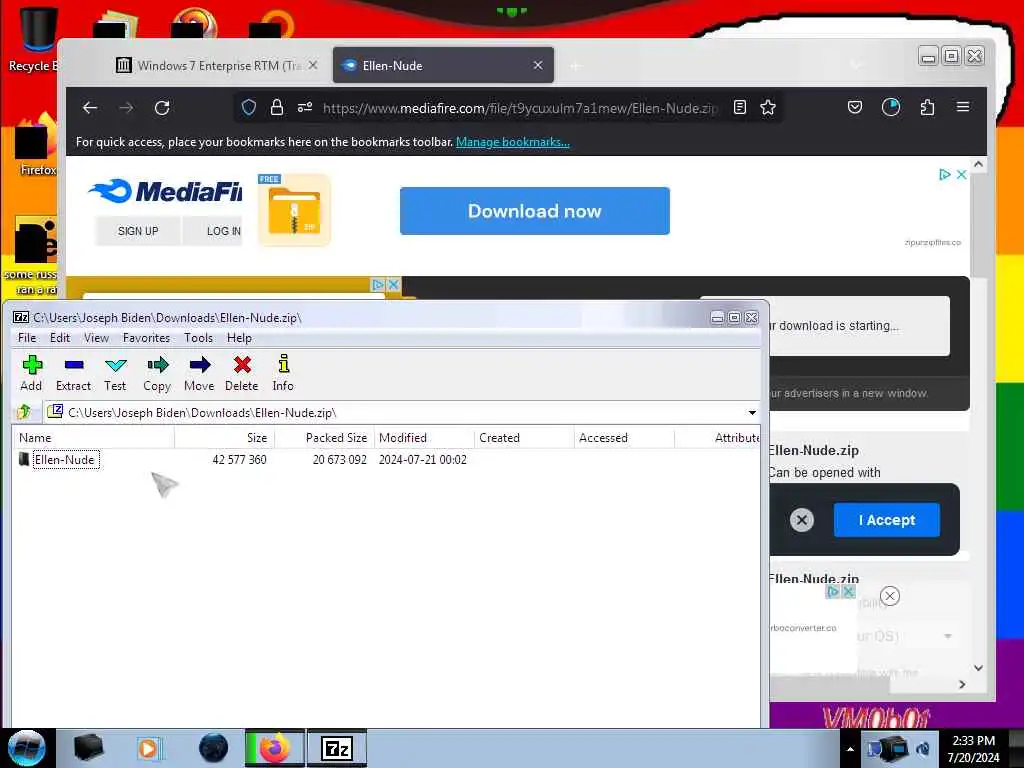The width and height of the screenshot is (1024, 768).
Task: Open Firefox extensions puzzle icon
Action: coord(927,107)
